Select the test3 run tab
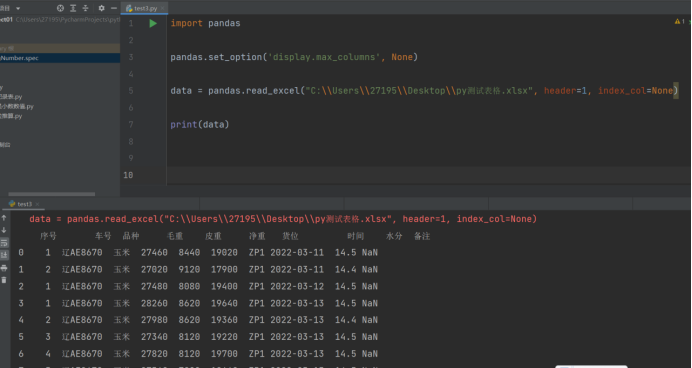 [x=21, y=204]
